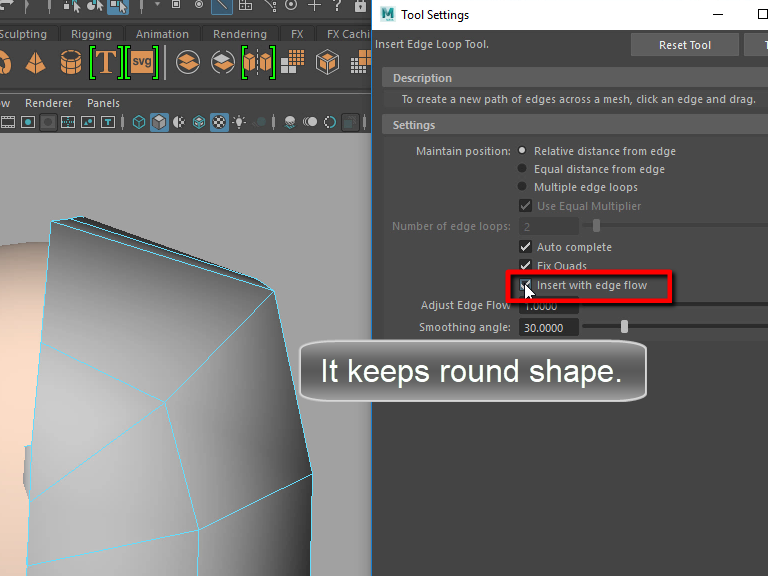
Task: Switch to the Rigging shelf tab
Action: point(91,34)
